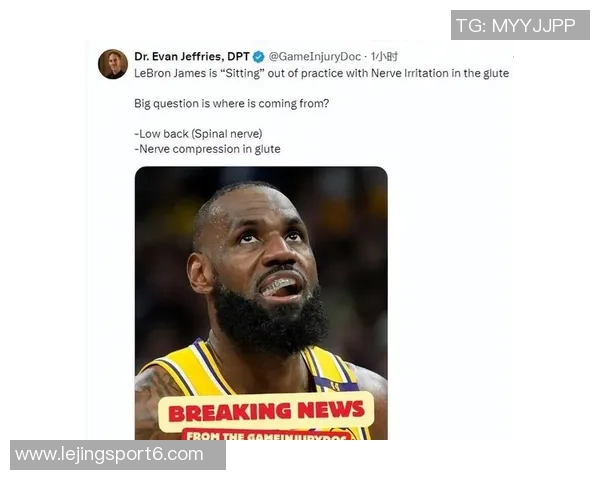Click the quoted word "Sitting" in tweet
The image size is (600, 480).
242,73
